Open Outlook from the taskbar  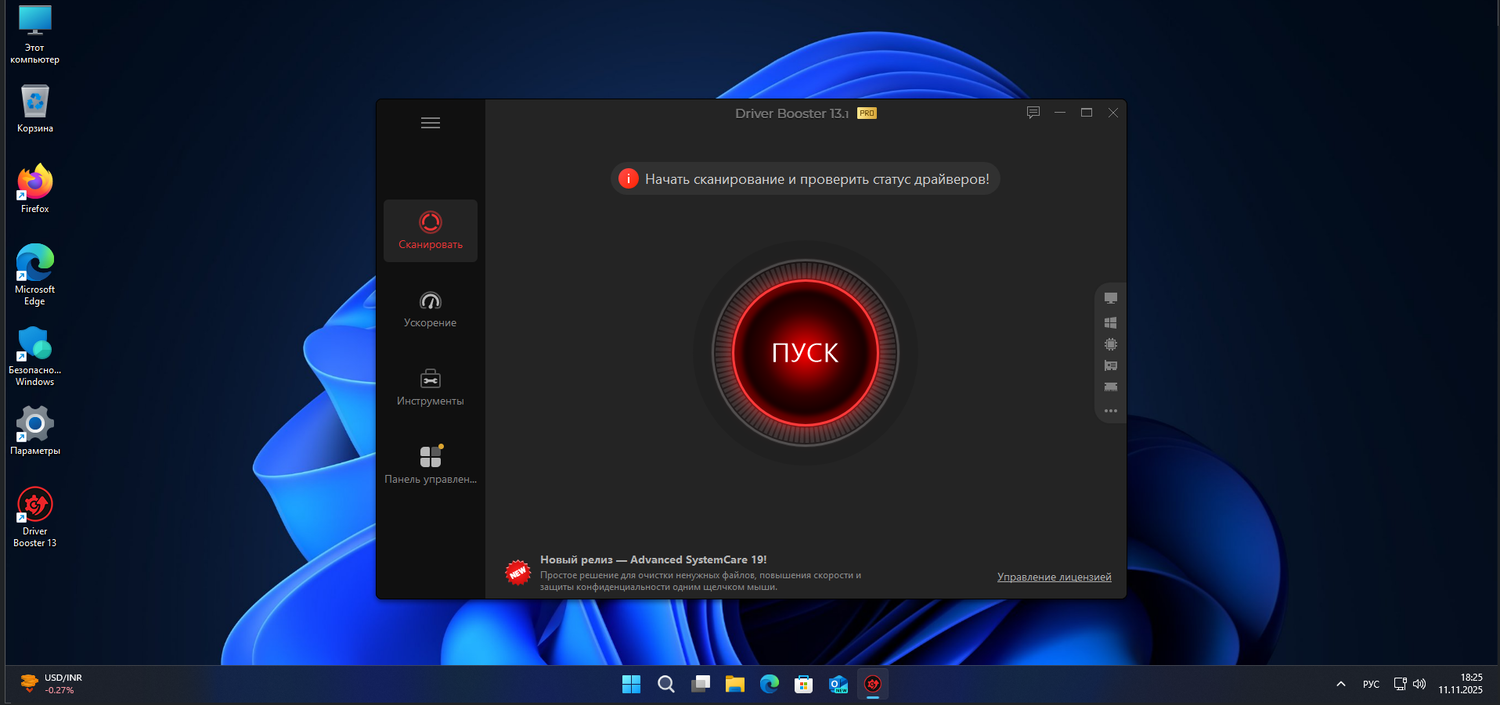pyautogui.click(x=838, y=684)
